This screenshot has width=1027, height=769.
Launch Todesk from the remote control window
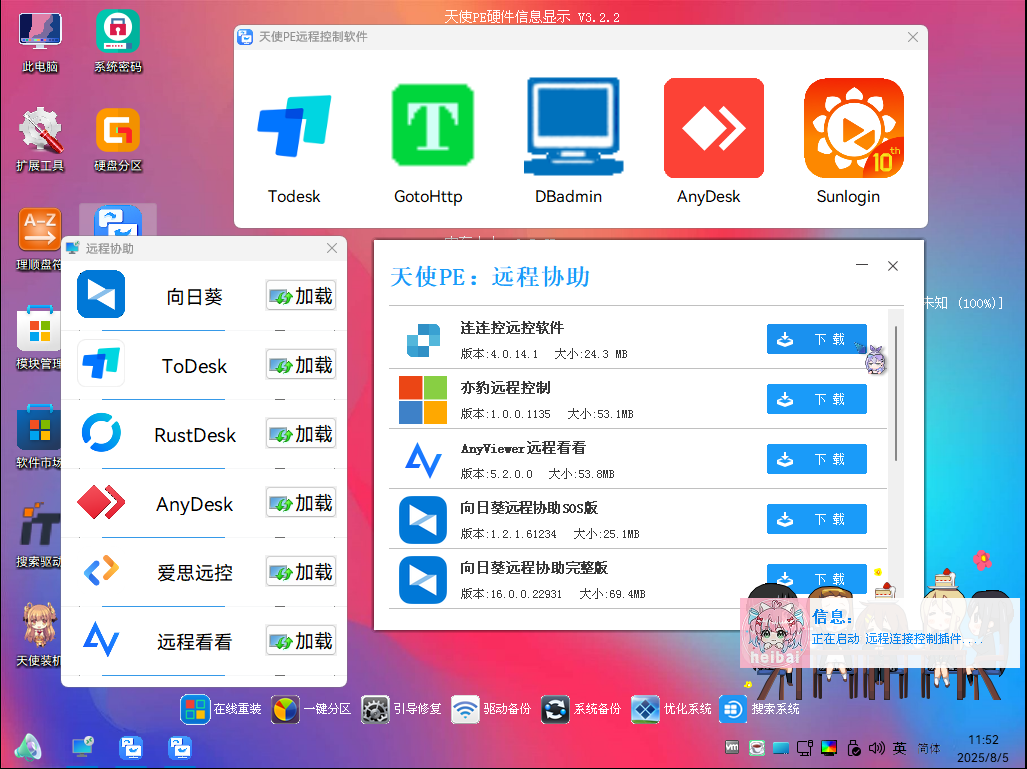[293, 127]
